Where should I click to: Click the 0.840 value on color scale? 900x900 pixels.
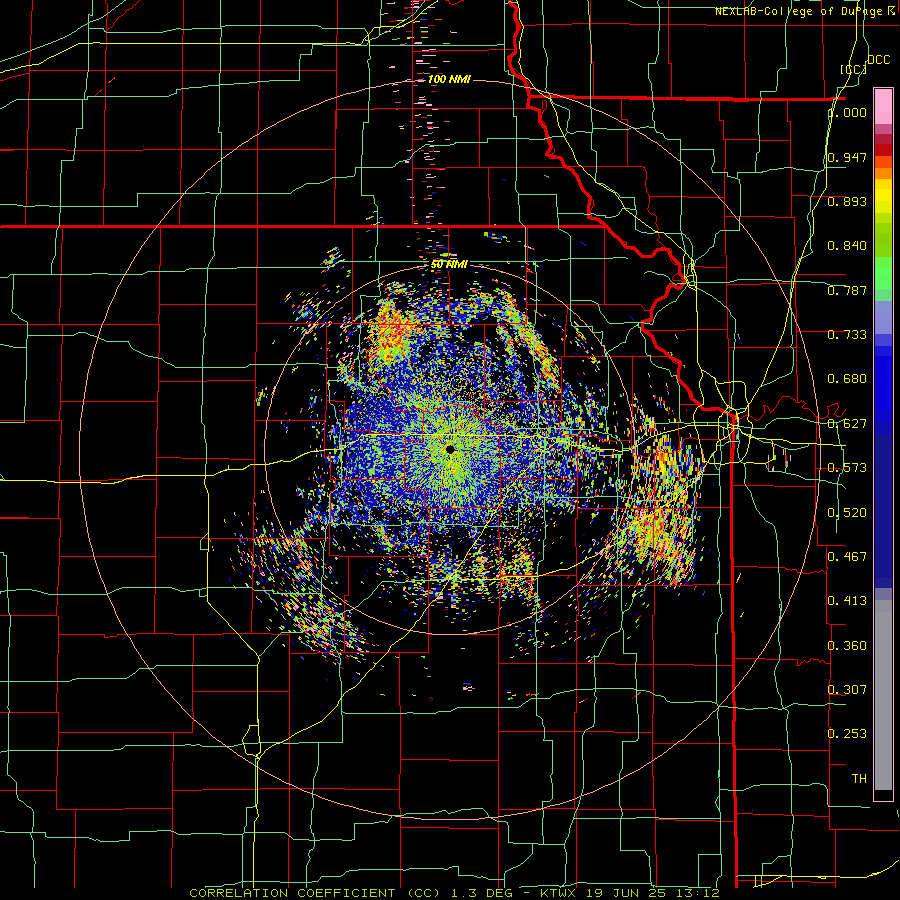(x=847, y=246)
